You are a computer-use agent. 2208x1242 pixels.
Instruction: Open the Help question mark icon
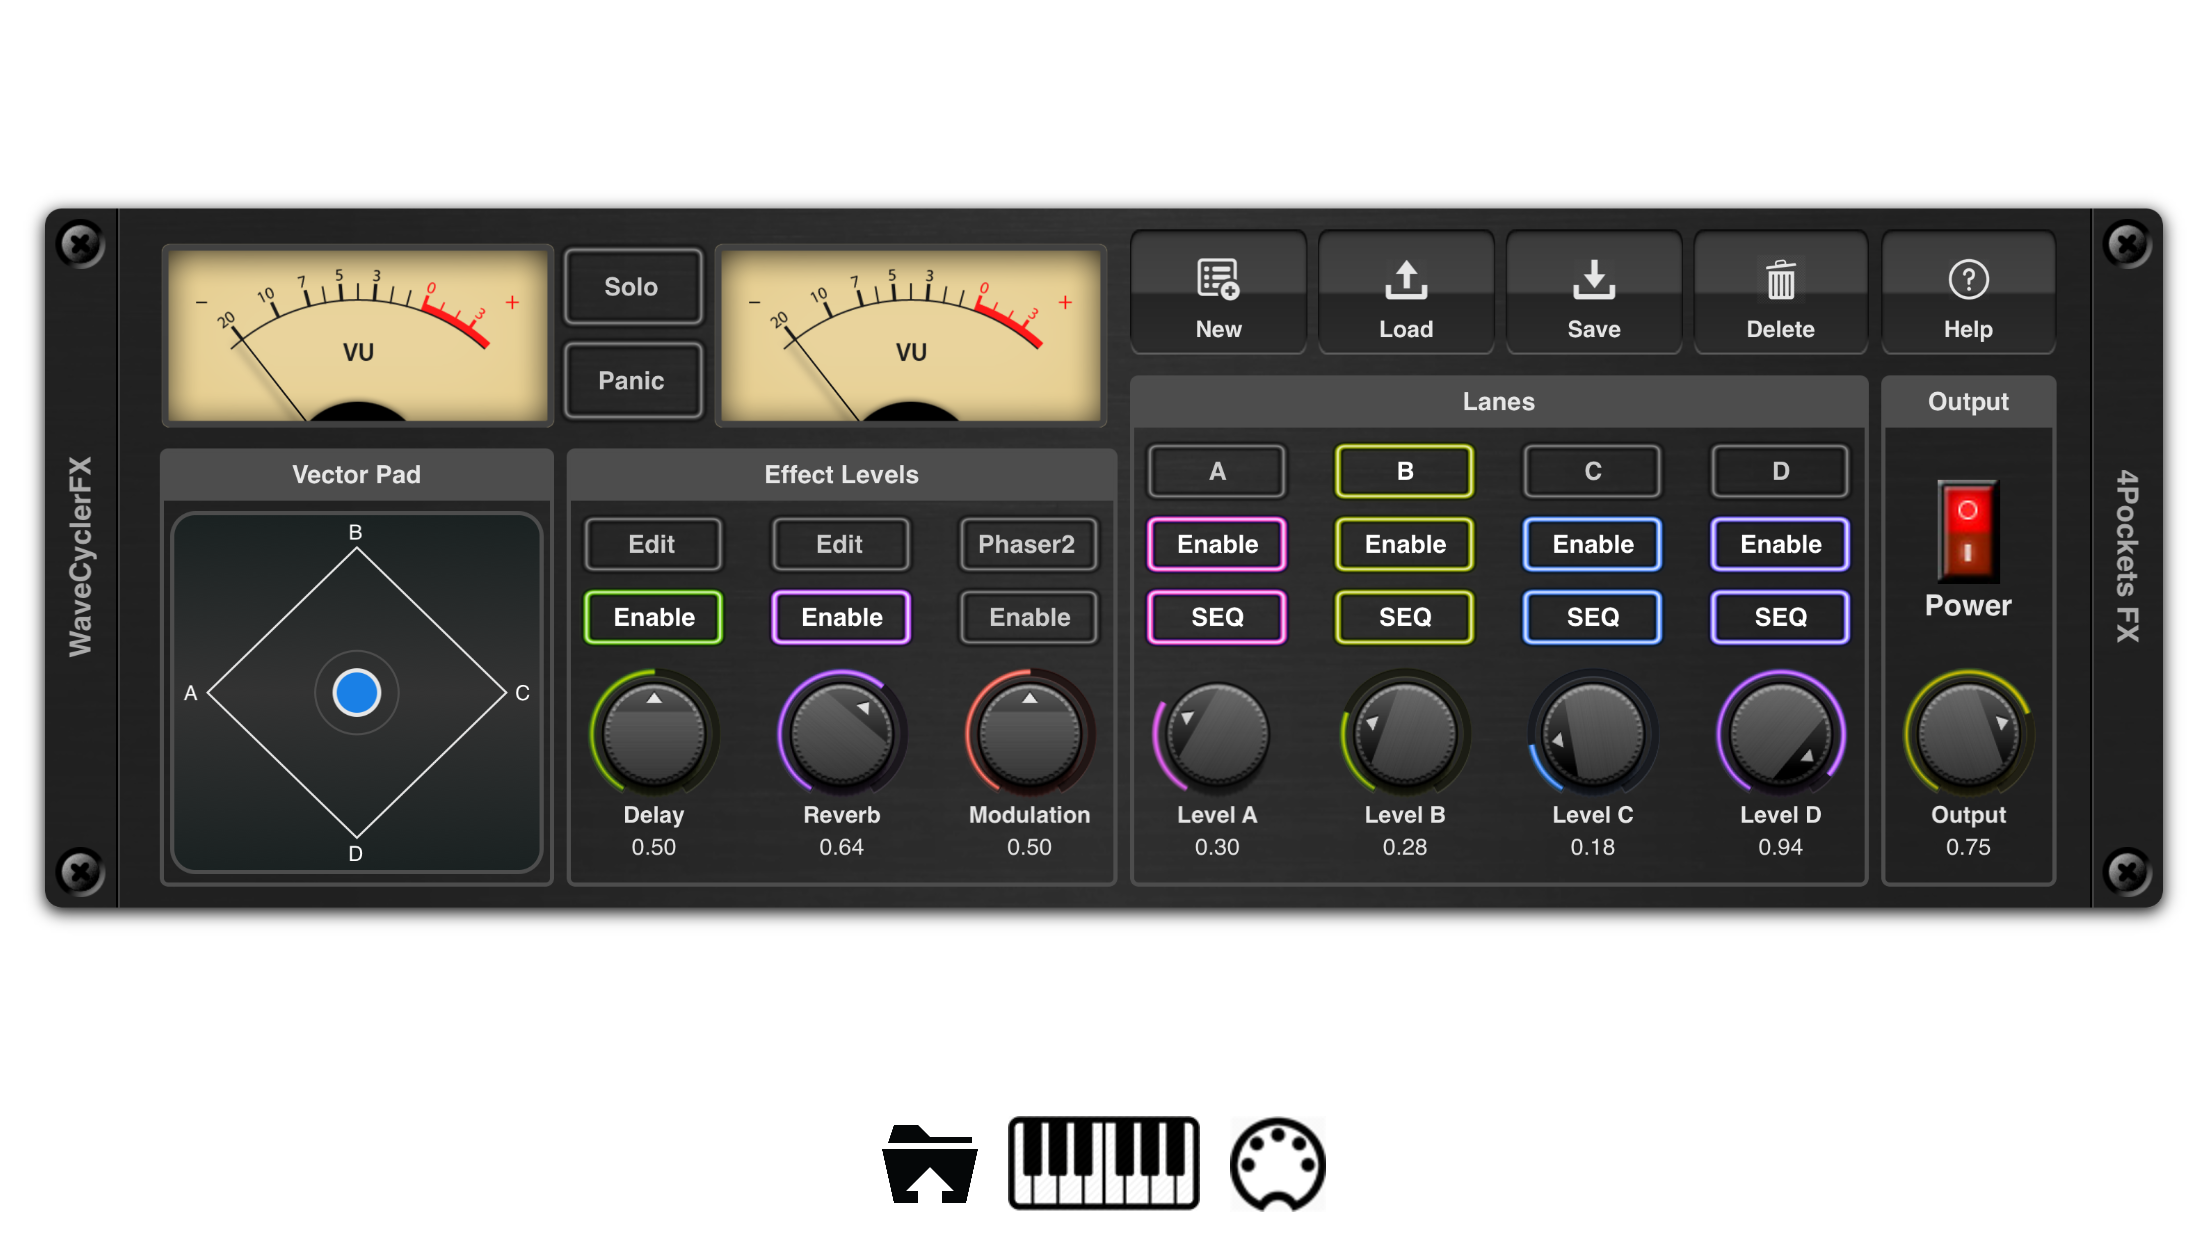coord(1968,281)
